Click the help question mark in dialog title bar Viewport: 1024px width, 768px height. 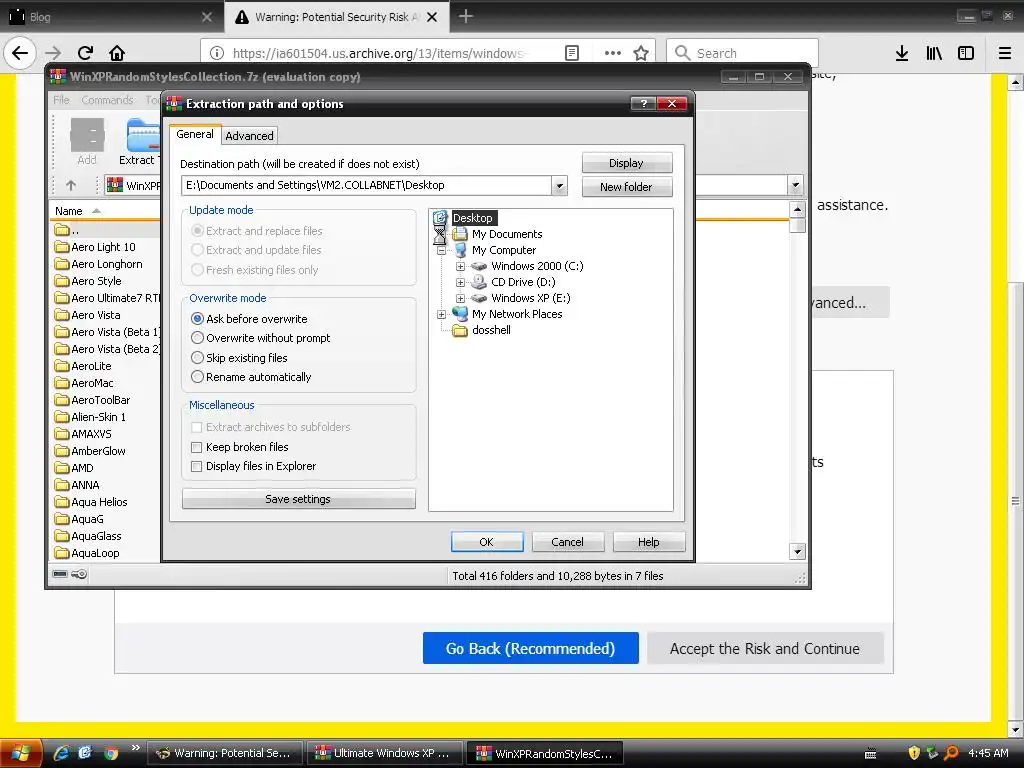(643, 103)
